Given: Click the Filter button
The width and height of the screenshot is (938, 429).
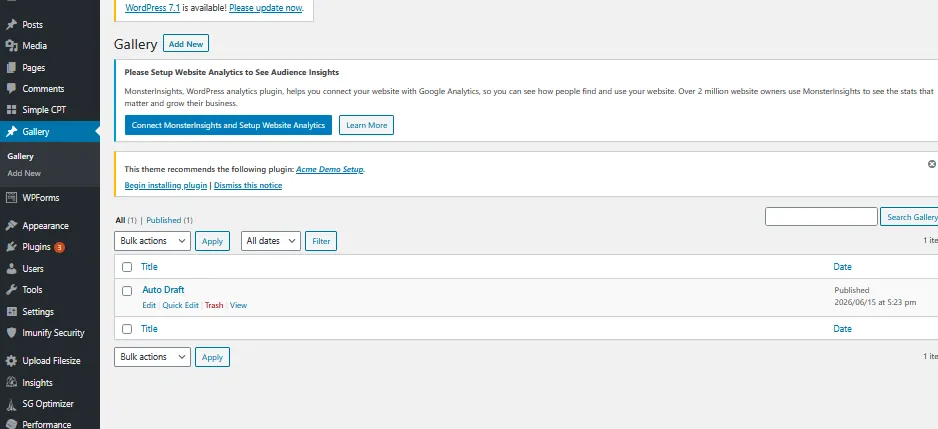Looking at the screenshot, I should (321, 241).
